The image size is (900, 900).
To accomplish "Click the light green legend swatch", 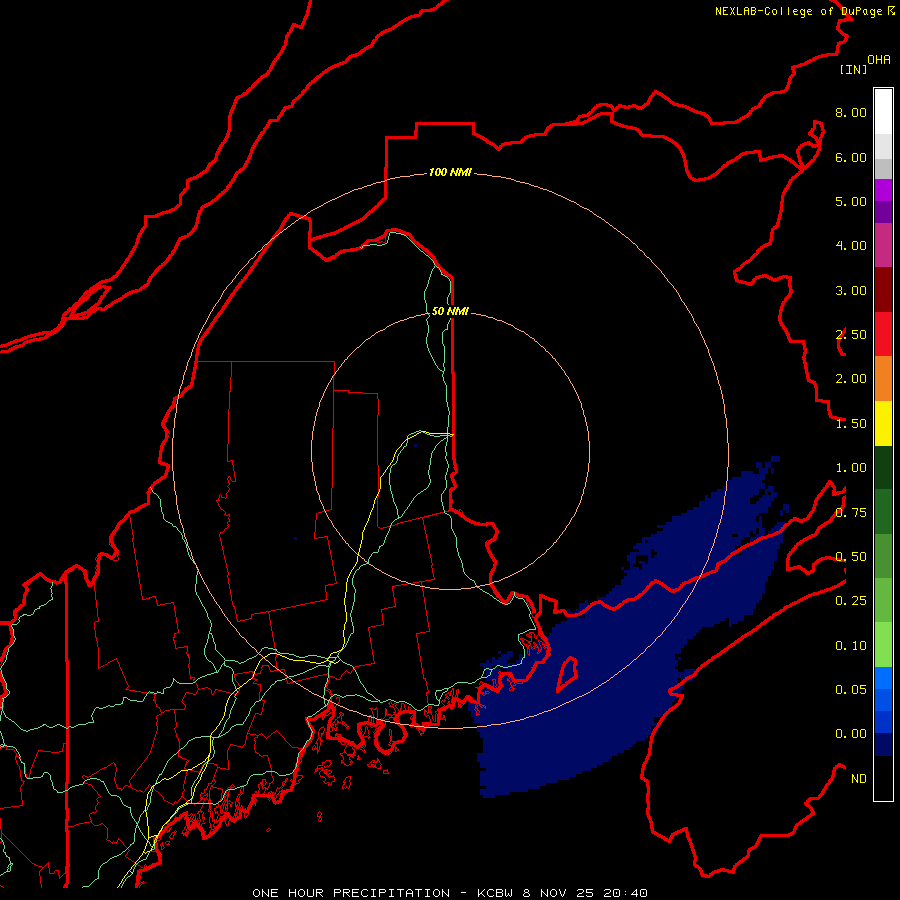I will tap(883, 645).
